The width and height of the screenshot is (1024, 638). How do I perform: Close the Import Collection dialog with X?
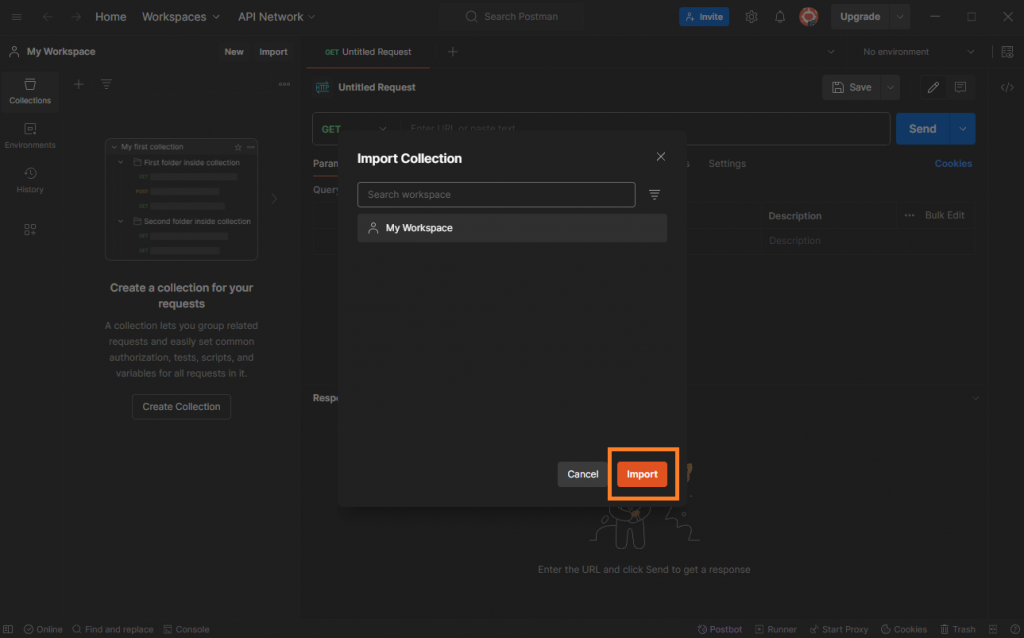pyautogui.click(x=660, y=157)
